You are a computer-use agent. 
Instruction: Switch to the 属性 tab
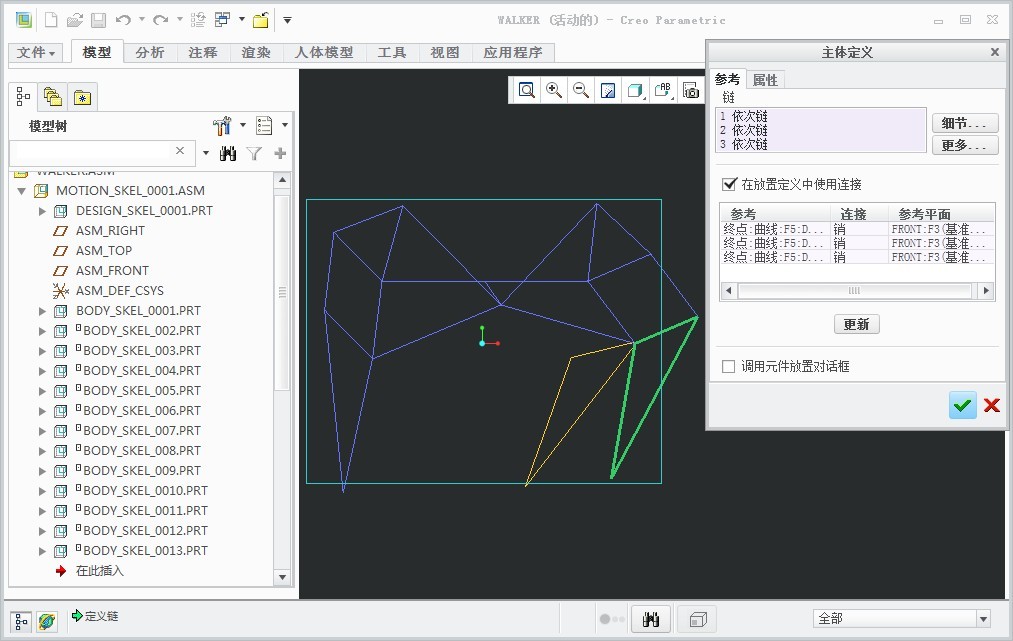[x=765, y=80]
